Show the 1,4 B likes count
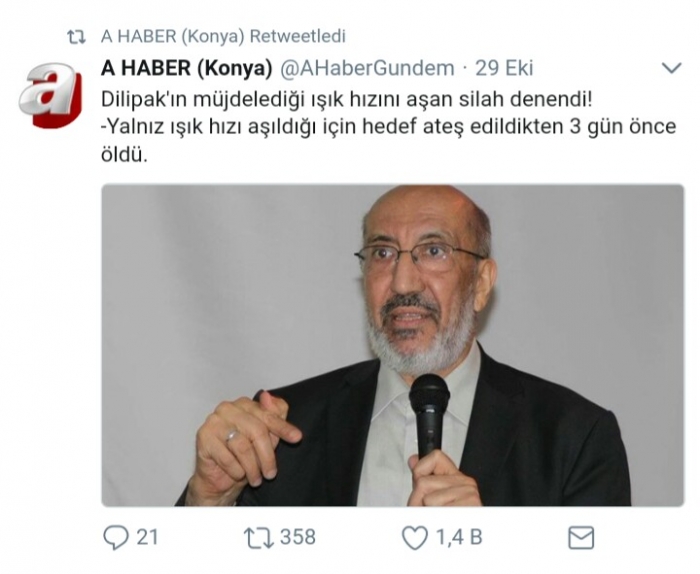 pyautogui.click(x=459, y=537)
